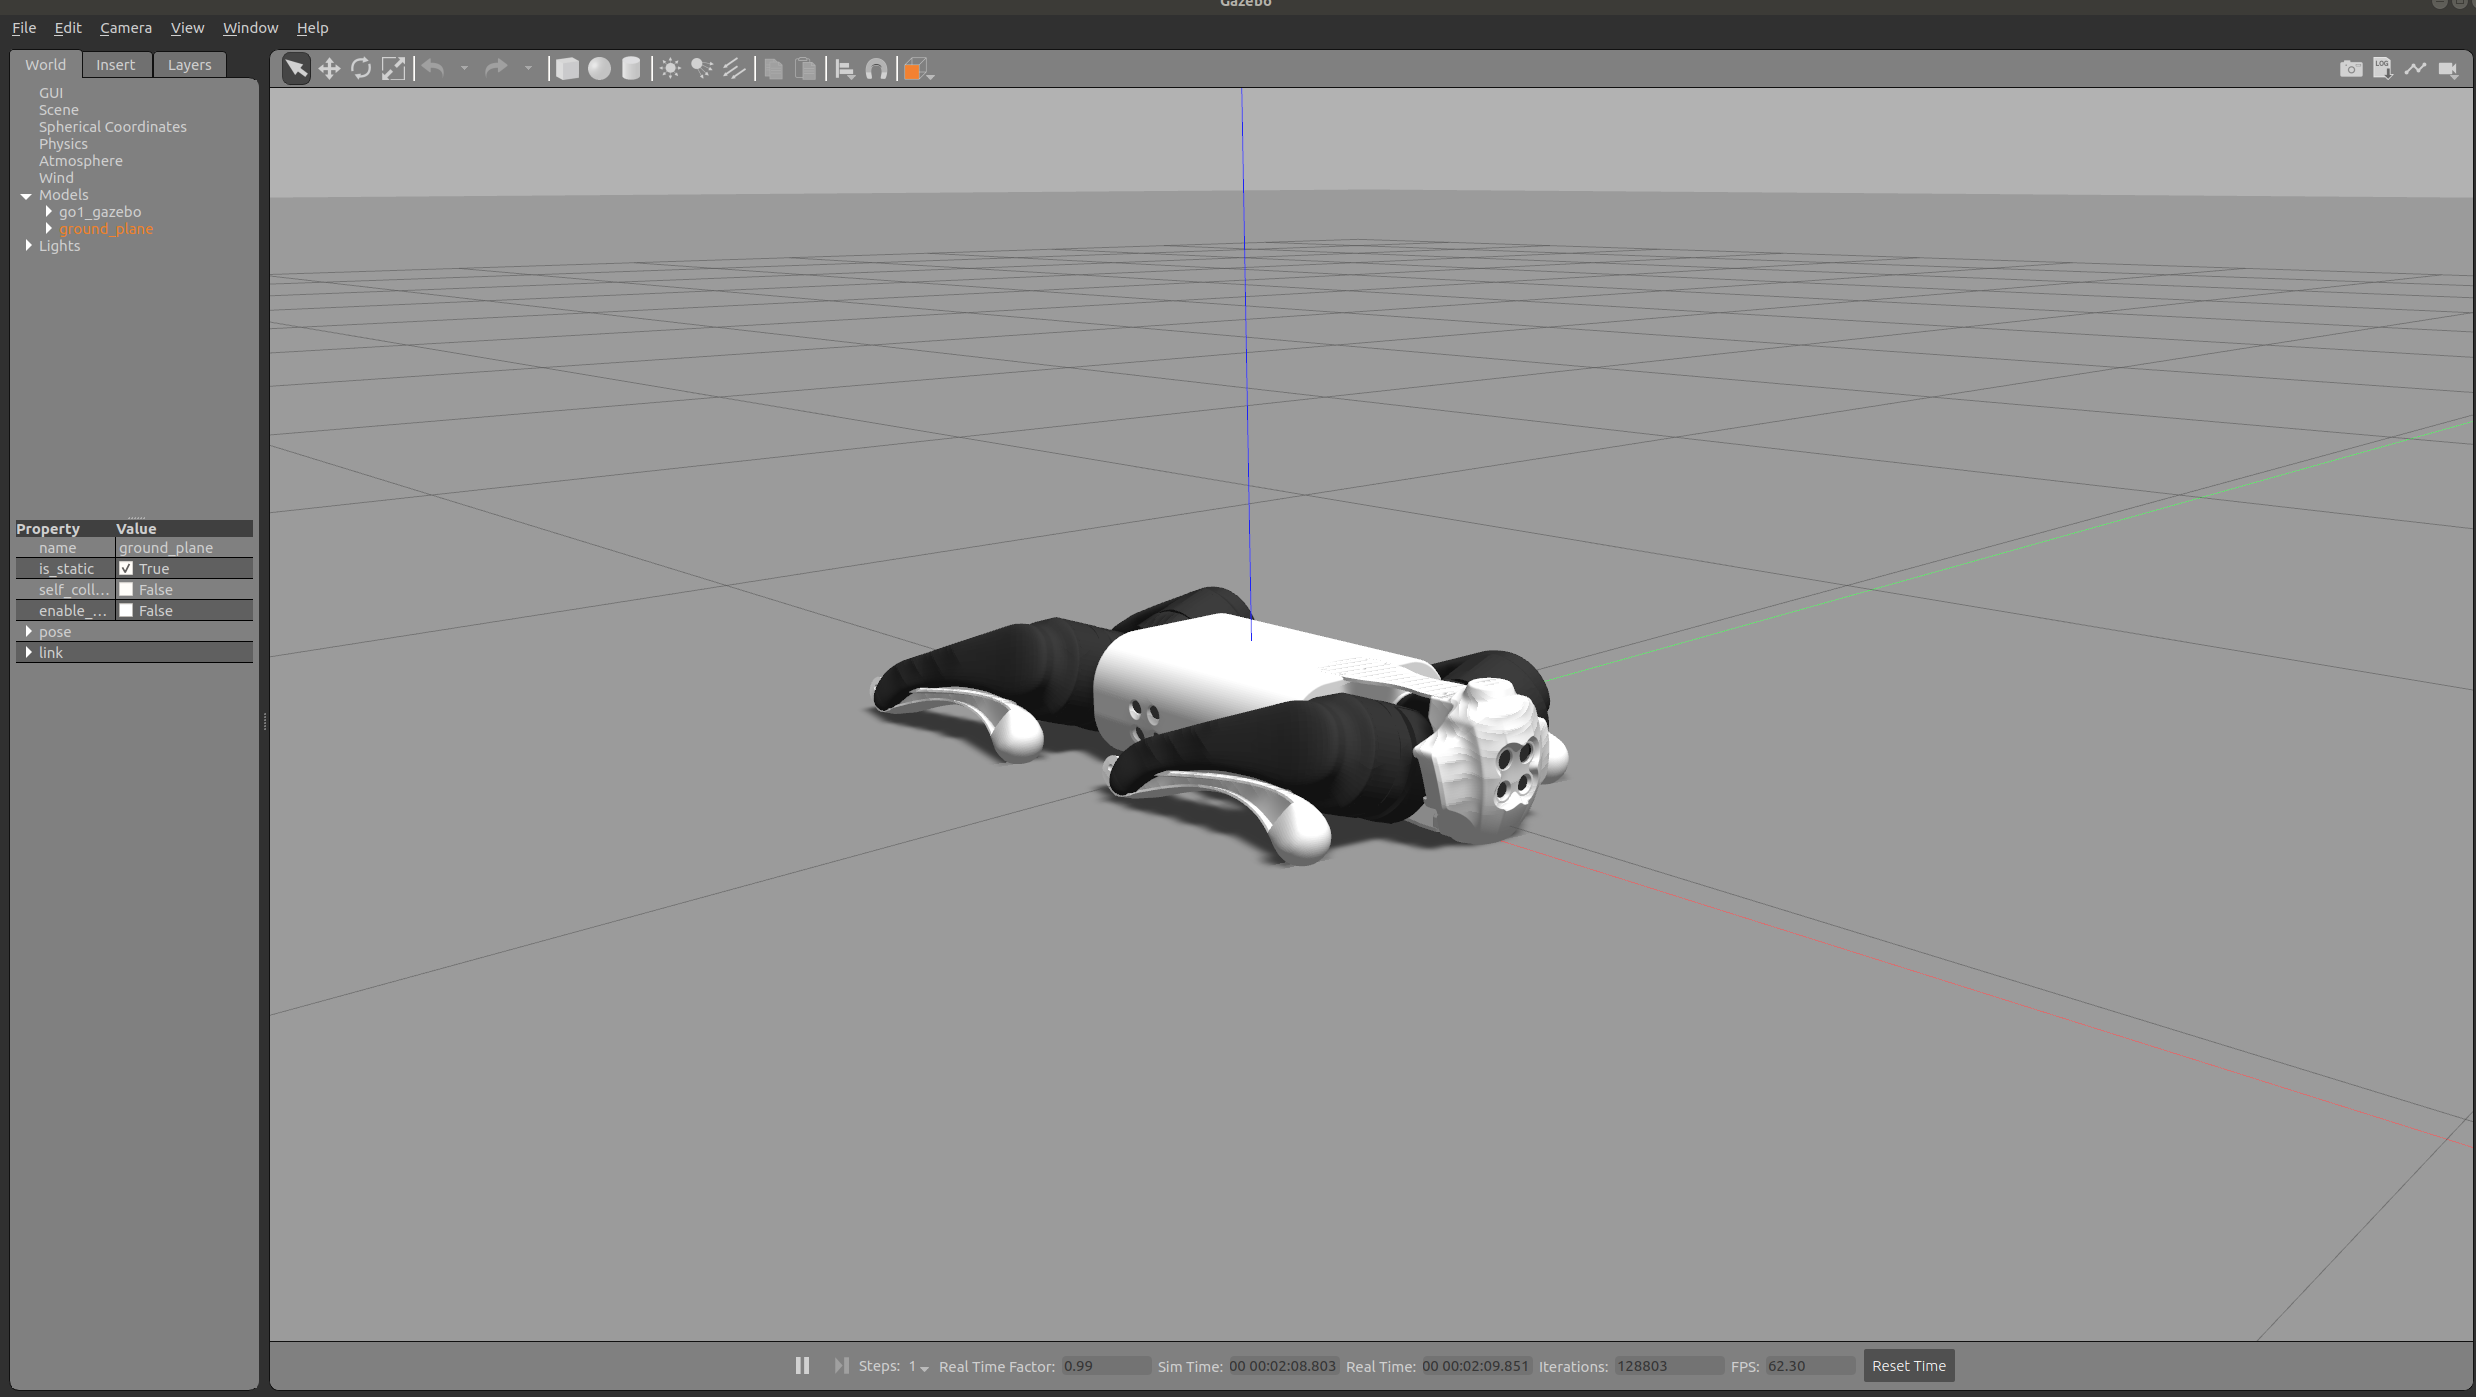Activate the Scale mode tool
The height and width of the screenshot is (1397, 2476).
pyautogui.click(x=394, y=68)
